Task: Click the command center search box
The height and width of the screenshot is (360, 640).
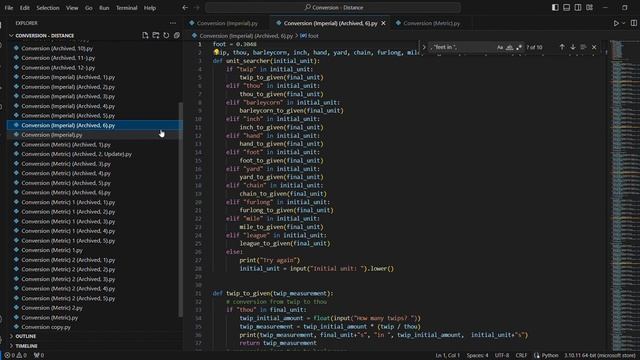Action: tap(333, 7)
